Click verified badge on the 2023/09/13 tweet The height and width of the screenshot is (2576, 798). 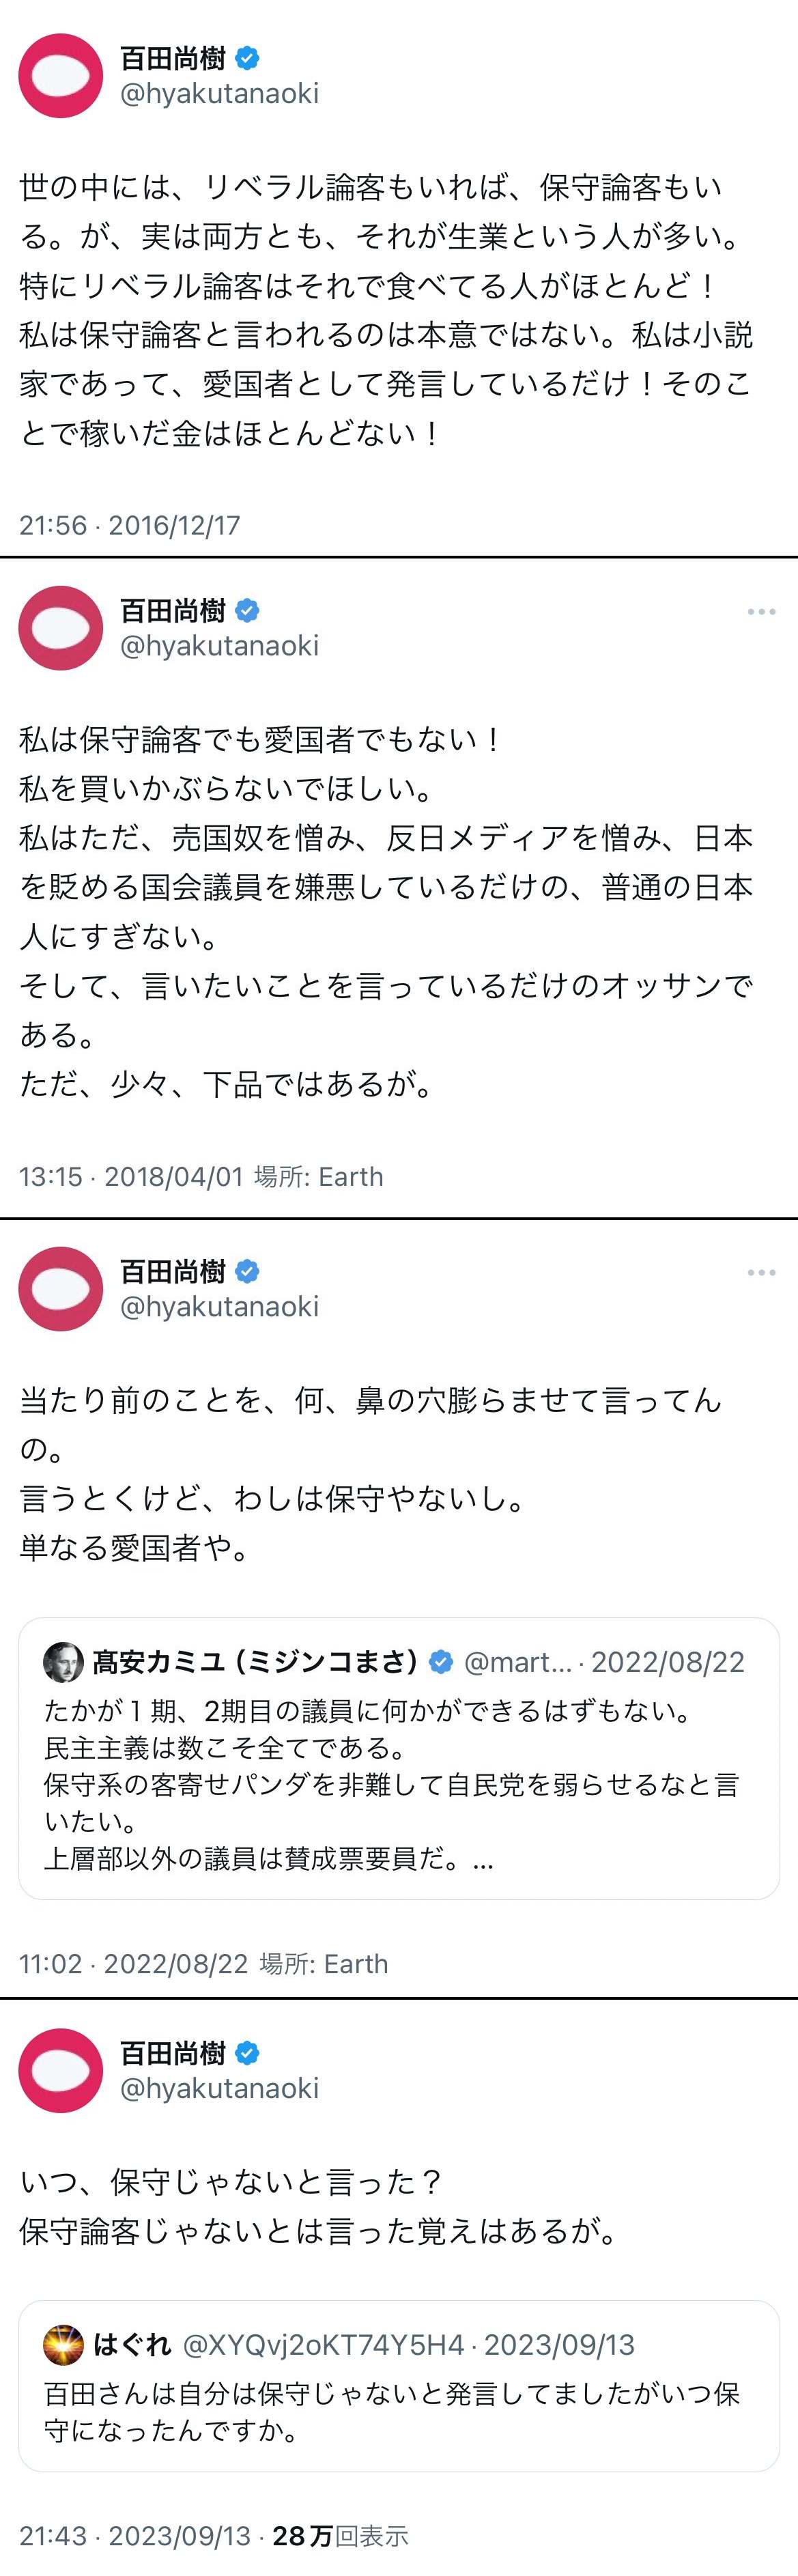pyautogui.click(x=247, y=2053)
